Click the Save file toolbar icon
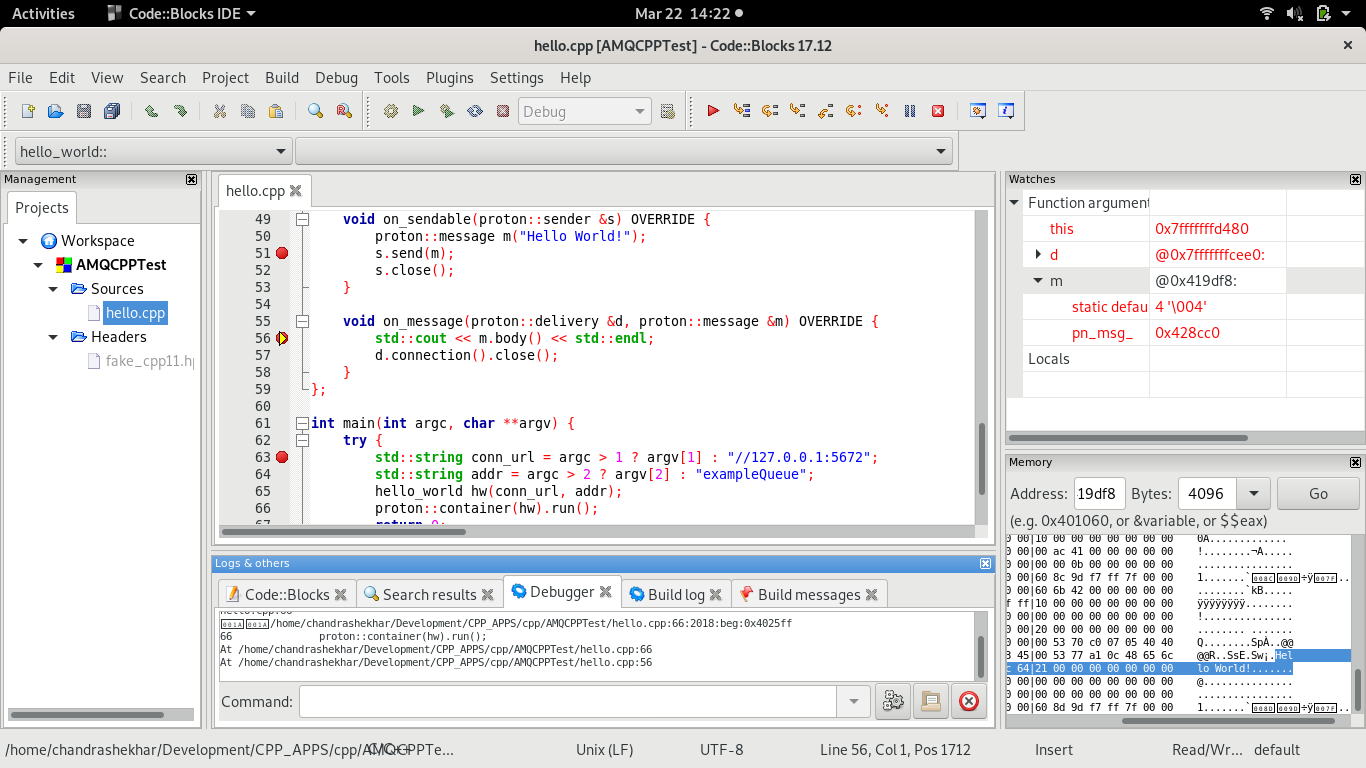The height and width of the screenshot is (768, 1366). pyautogui.click(x=84, y=111)
